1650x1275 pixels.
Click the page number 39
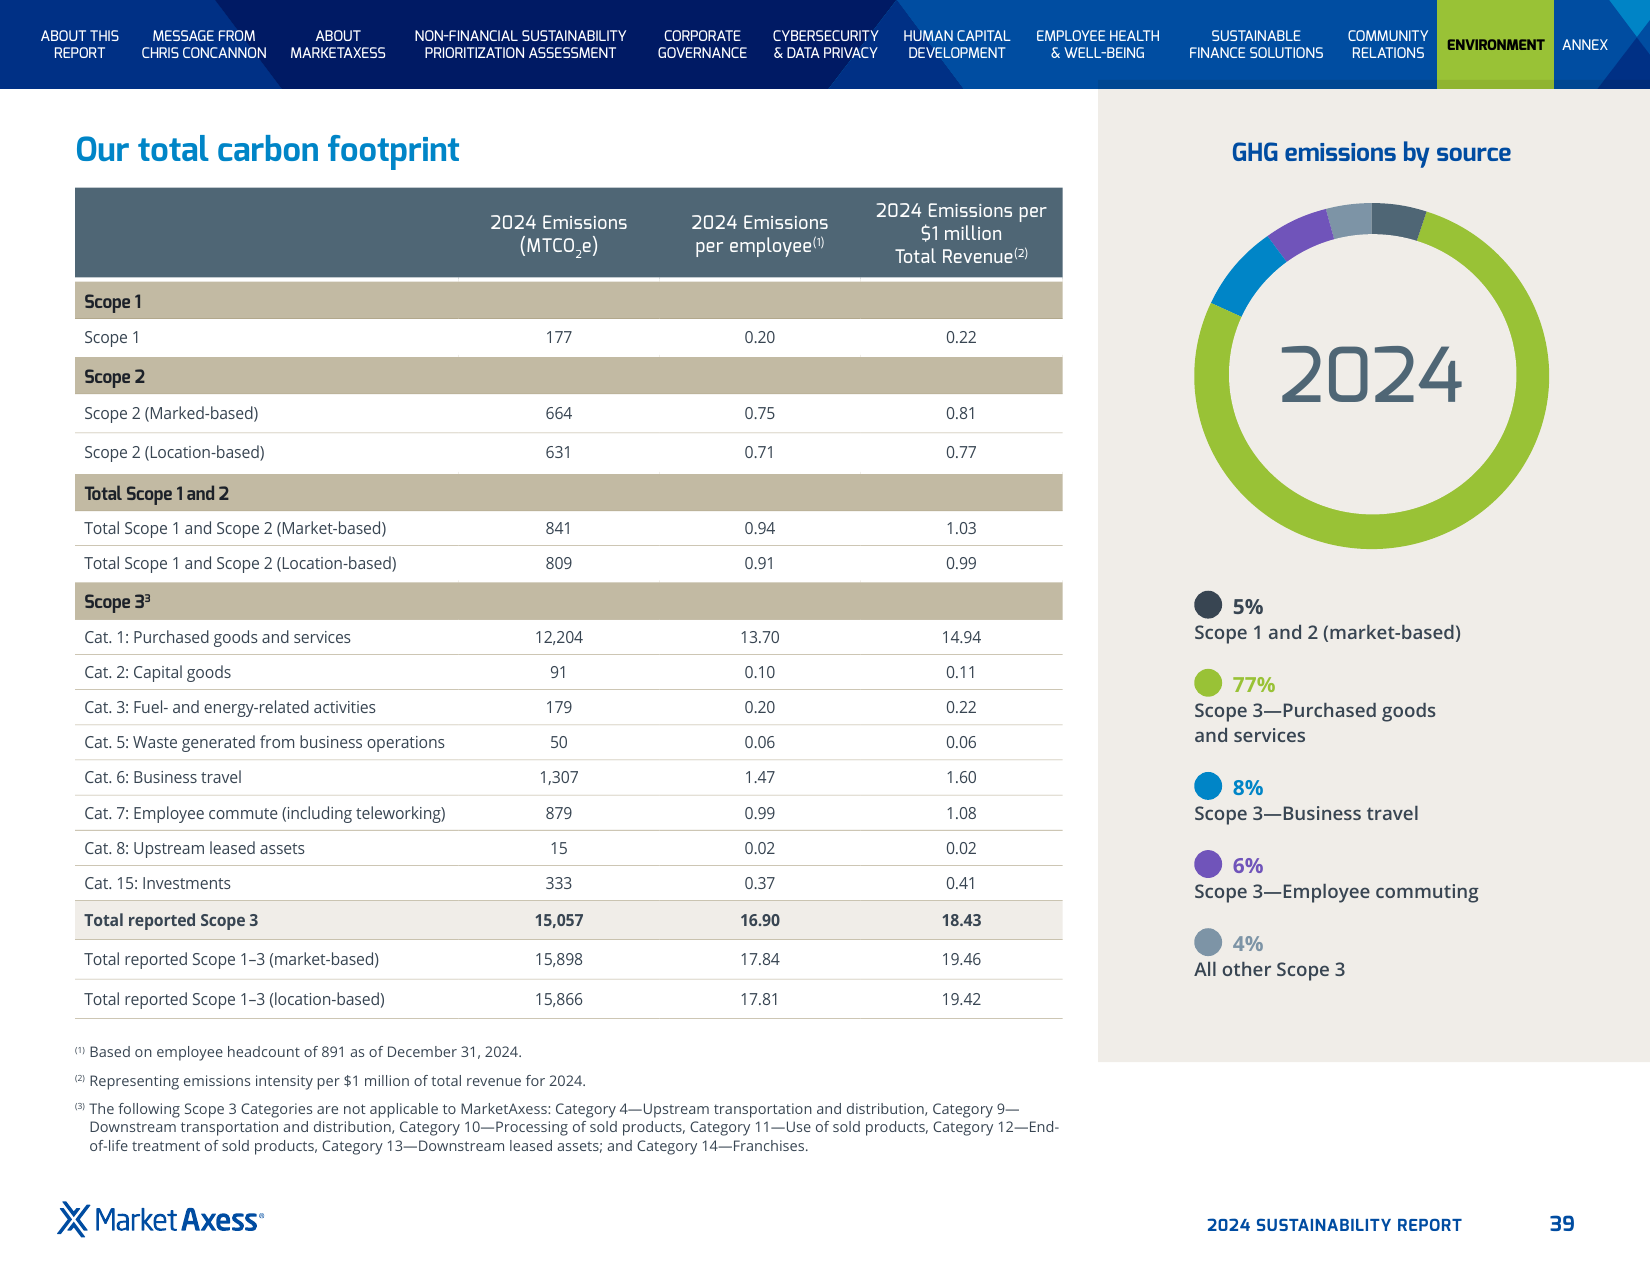[x=1562, y=1224]
